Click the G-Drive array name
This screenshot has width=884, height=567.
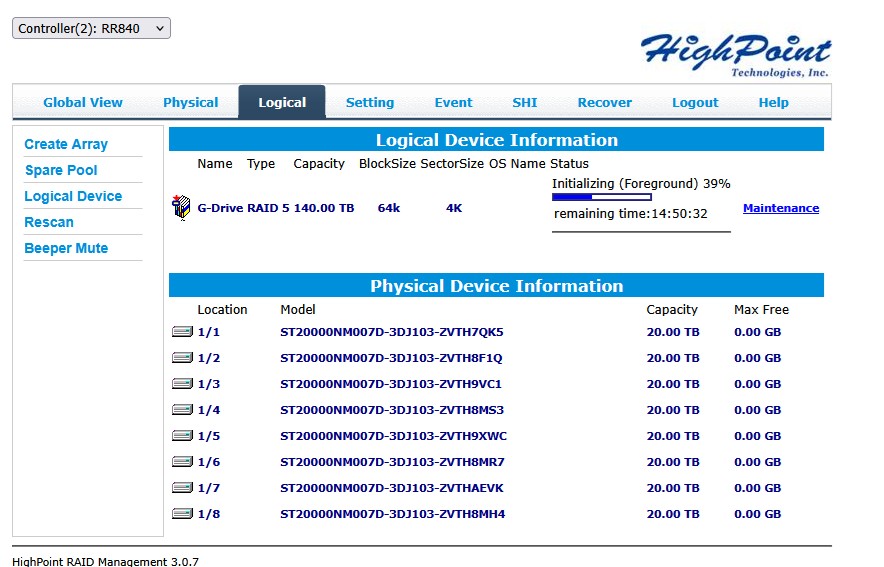point(220,208)
